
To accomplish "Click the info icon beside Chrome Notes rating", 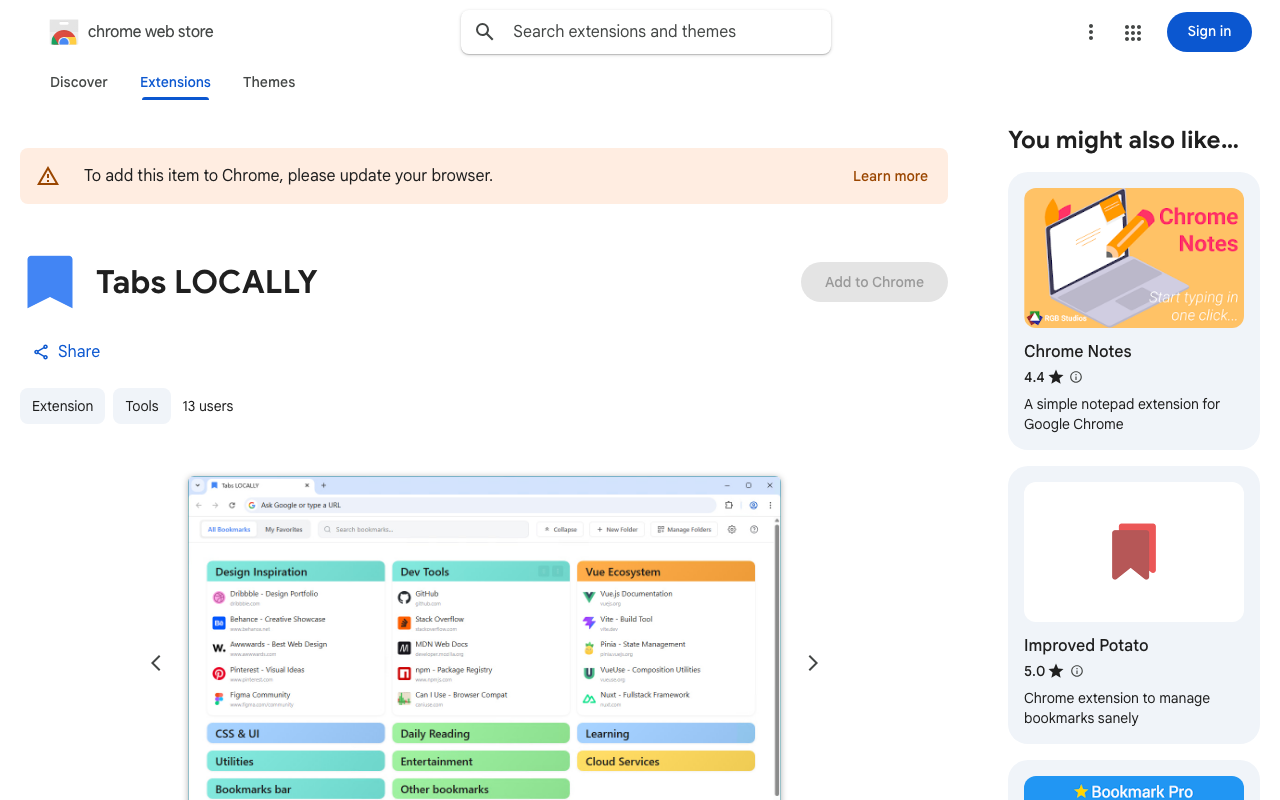I will (x=1076, y=377).
